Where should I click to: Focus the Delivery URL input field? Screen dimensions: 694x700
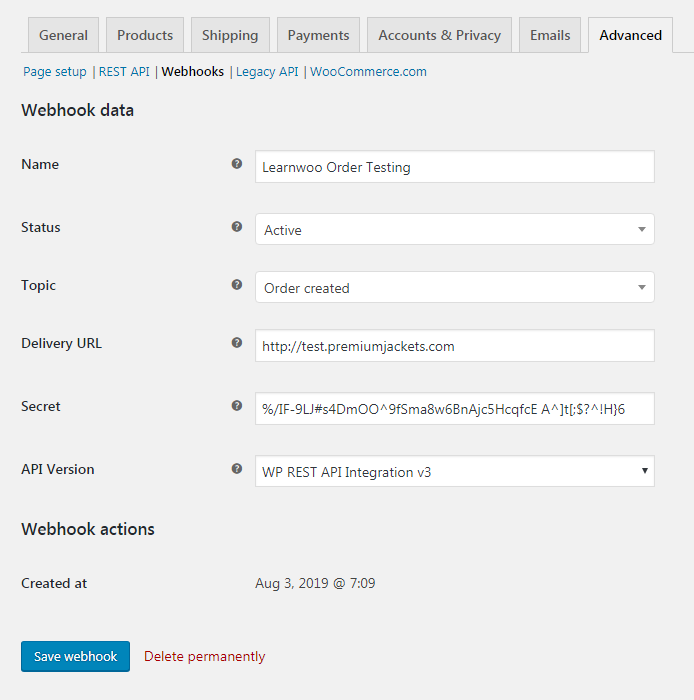point(455,346)
